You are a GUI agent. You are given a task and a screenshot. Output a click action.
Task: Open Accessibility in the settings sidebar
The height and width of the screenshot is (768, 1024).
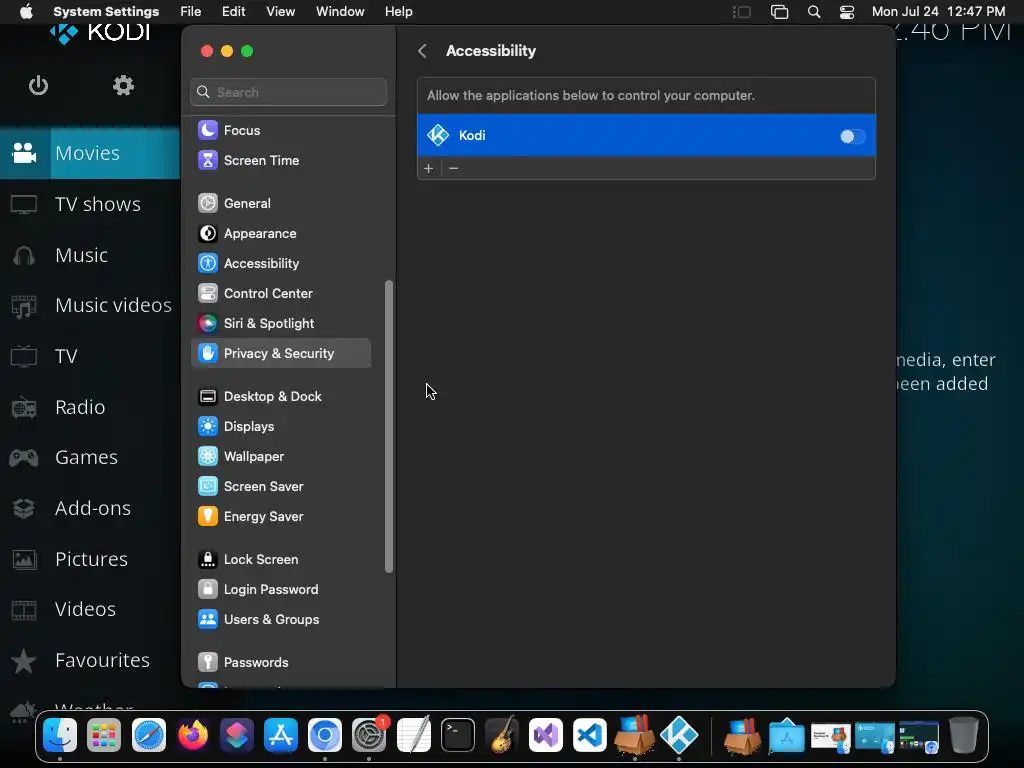281,263
